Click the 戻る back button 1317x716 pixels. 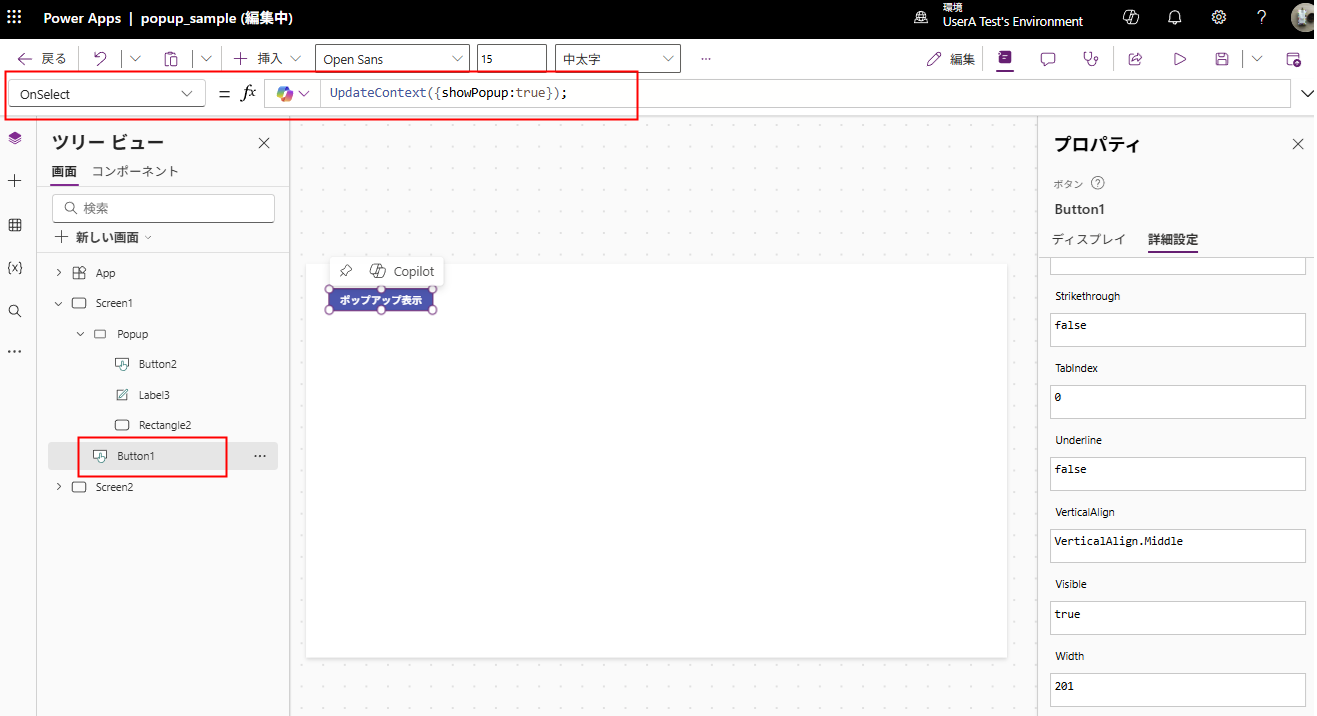pyautogui.click(x=42, y=59)
